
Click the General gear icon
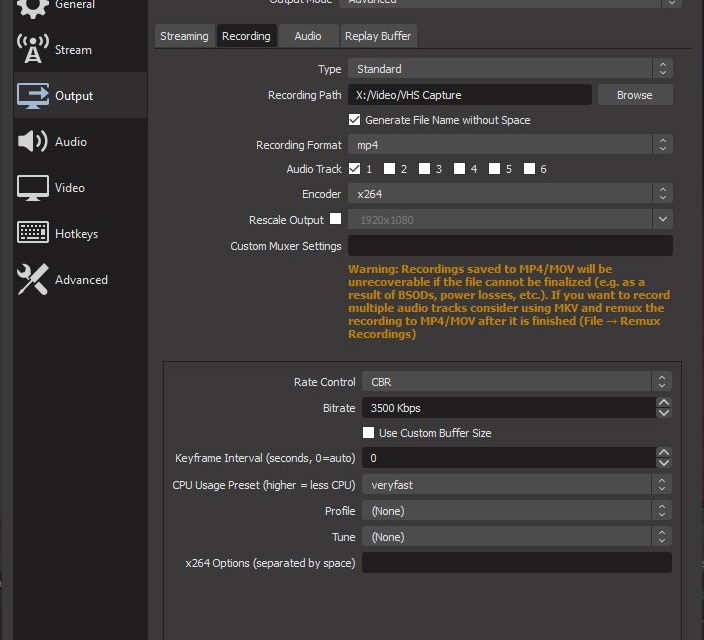pos(33,8)
